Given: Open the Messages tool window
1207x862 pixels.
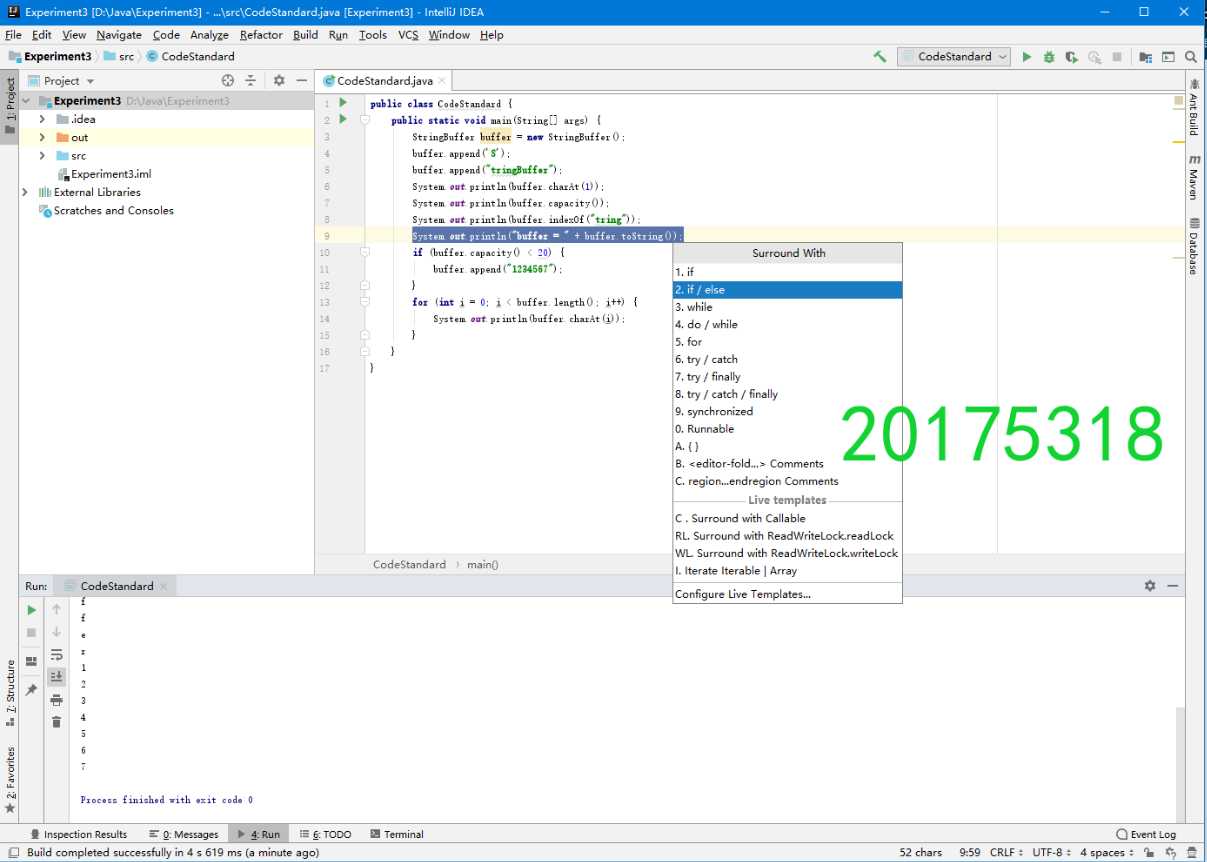Looking at the screenshot, I should click(x=183, y=834).
